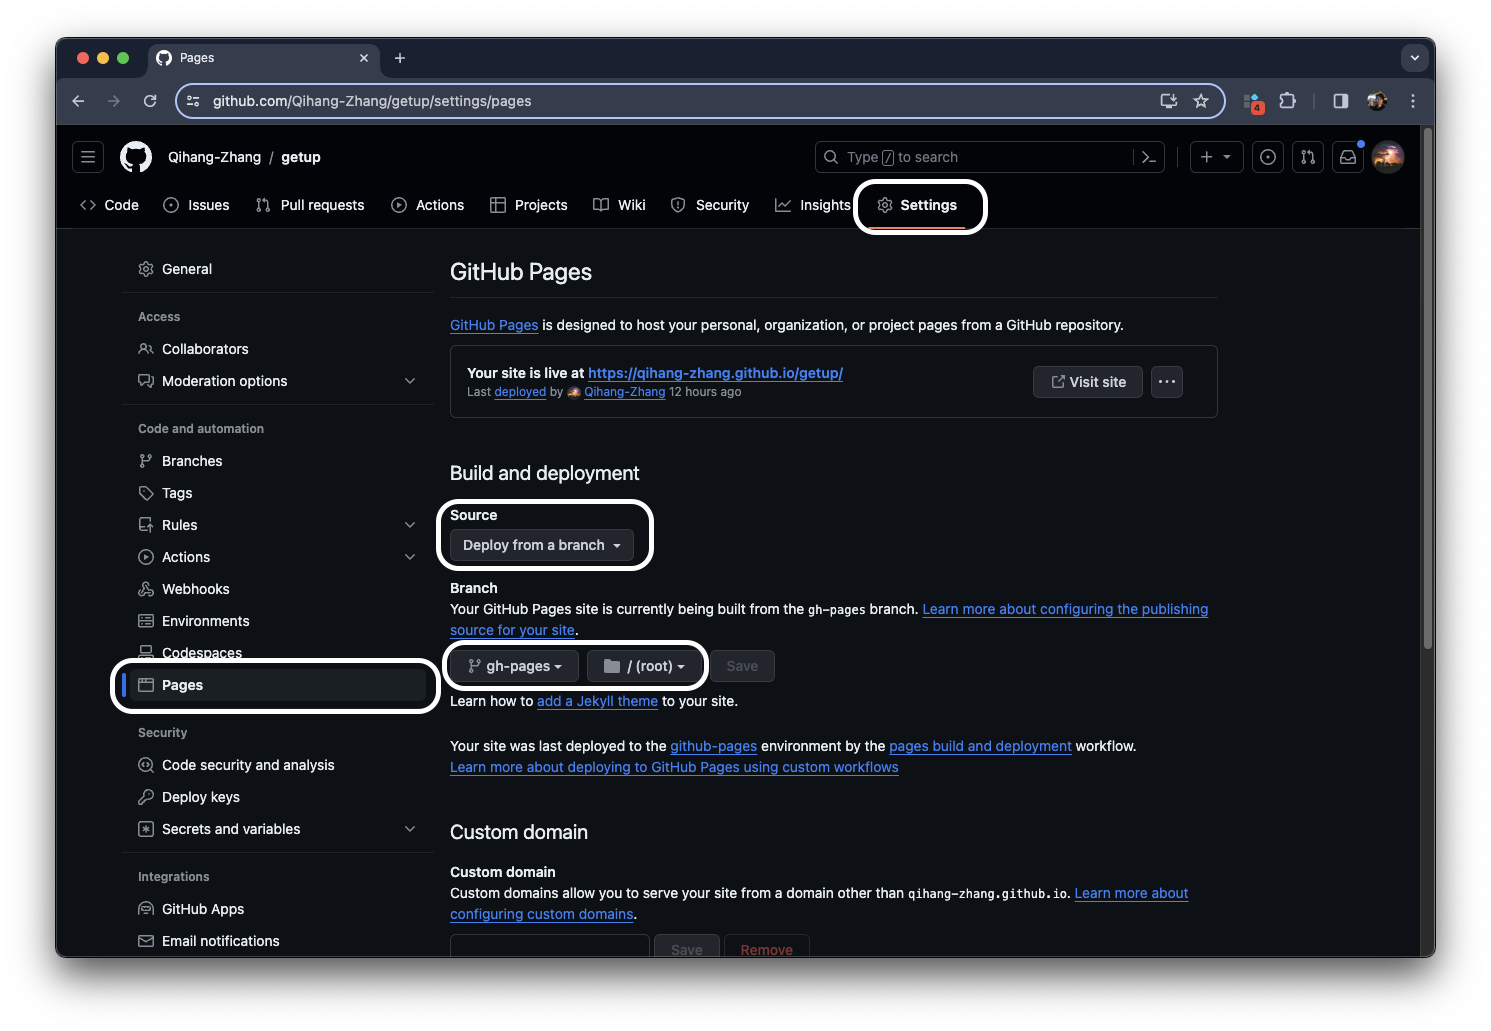Open the GitHub hamburger navigation menu
This screenshot has width=1491, height=1031.
(88, 157)
